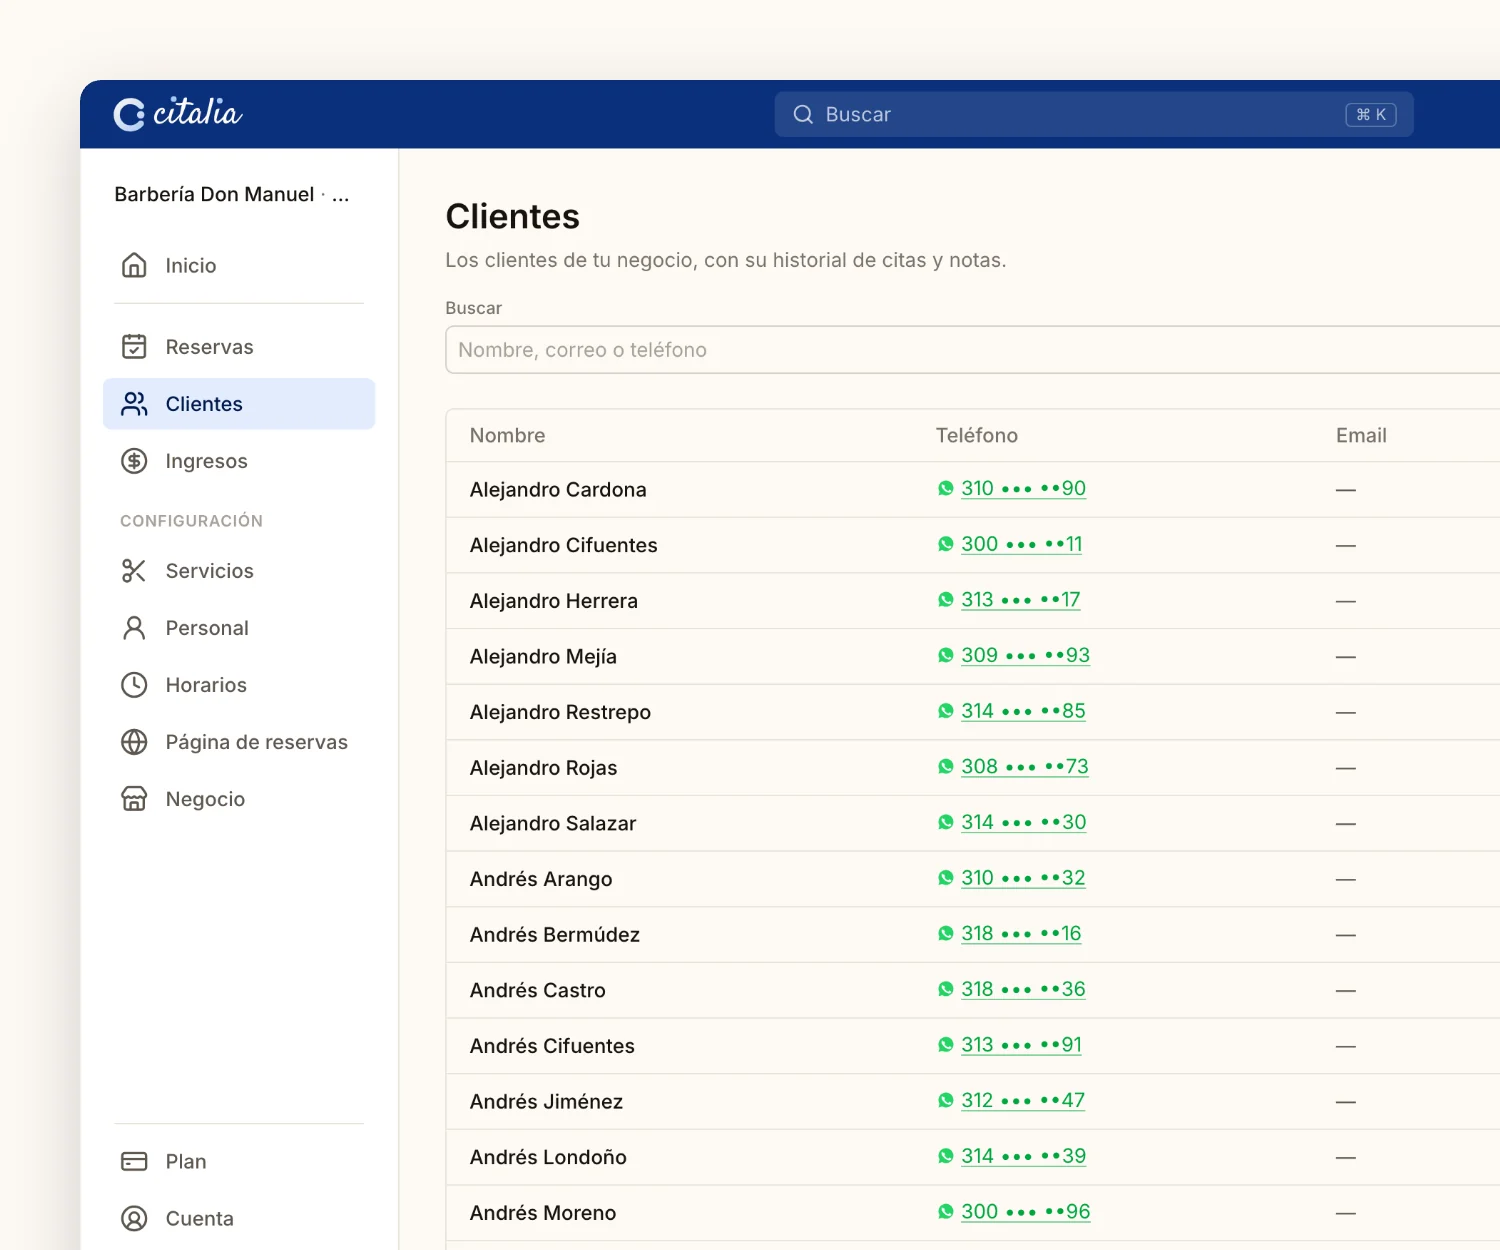Click WhatsApp icon for Andrés Moreno
1500x1250 pixels.
946,1212
